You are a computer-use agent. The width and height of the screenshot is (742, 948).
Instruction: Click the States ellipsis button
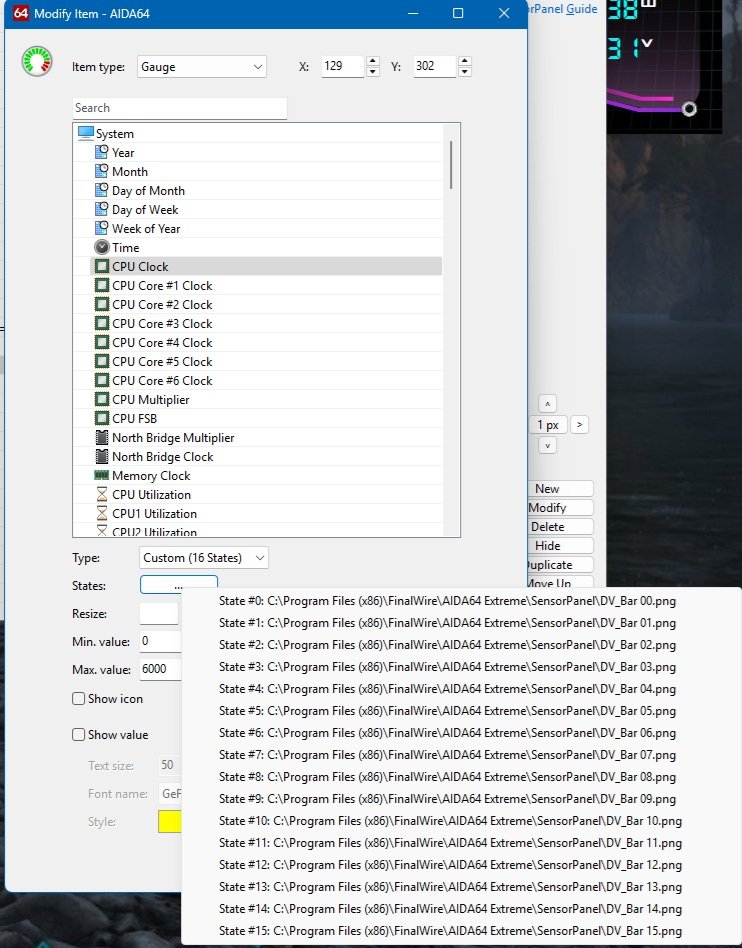point(178,584)
